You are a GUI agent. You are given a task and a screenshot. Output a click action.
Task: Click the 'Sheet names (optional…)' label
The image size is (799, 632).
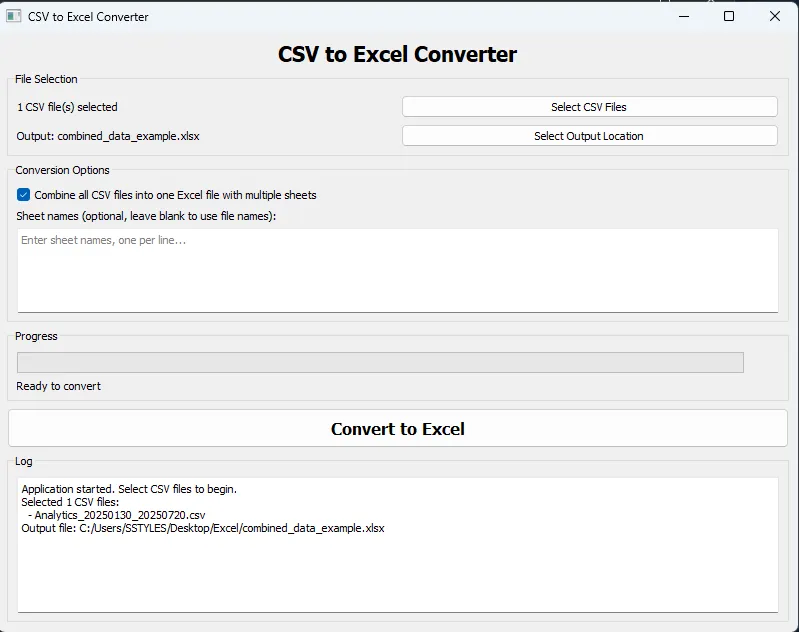pos(146,216)
